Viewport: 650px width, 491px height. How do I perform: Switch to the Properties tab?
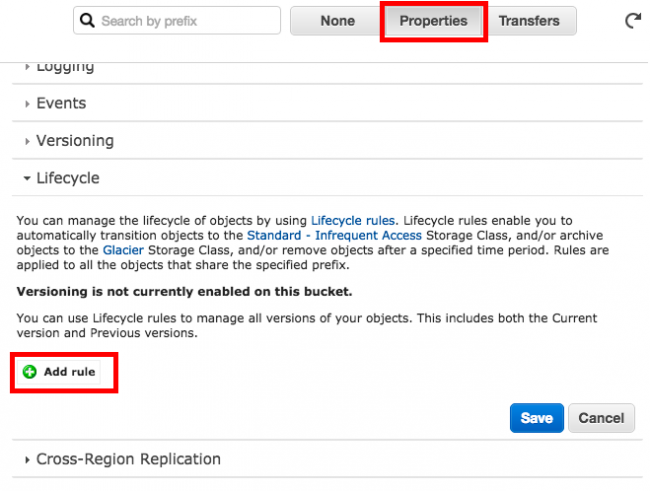coord(434,20)
